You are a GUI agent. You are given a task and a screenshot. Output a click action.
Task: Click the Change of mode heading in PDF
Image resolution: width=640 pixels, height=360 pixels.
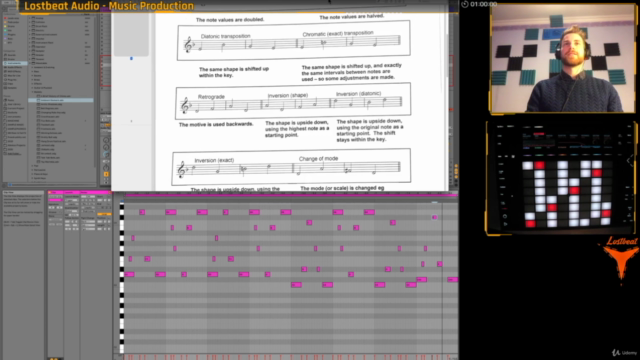coord(318,158)
